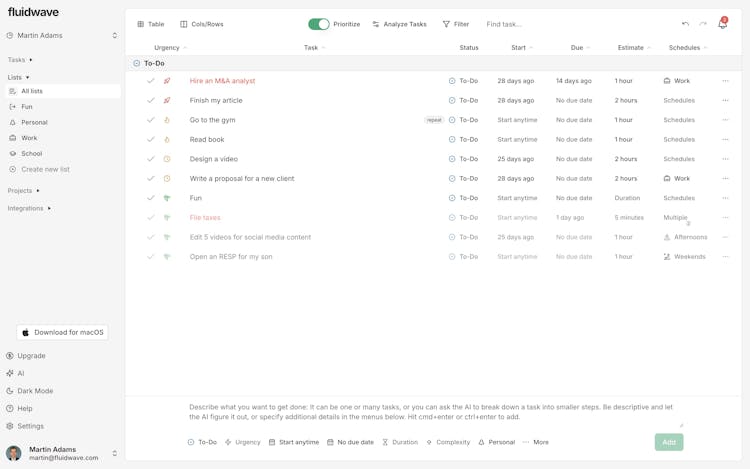
Task: Switch to the Table view
Action: (151, 24)
